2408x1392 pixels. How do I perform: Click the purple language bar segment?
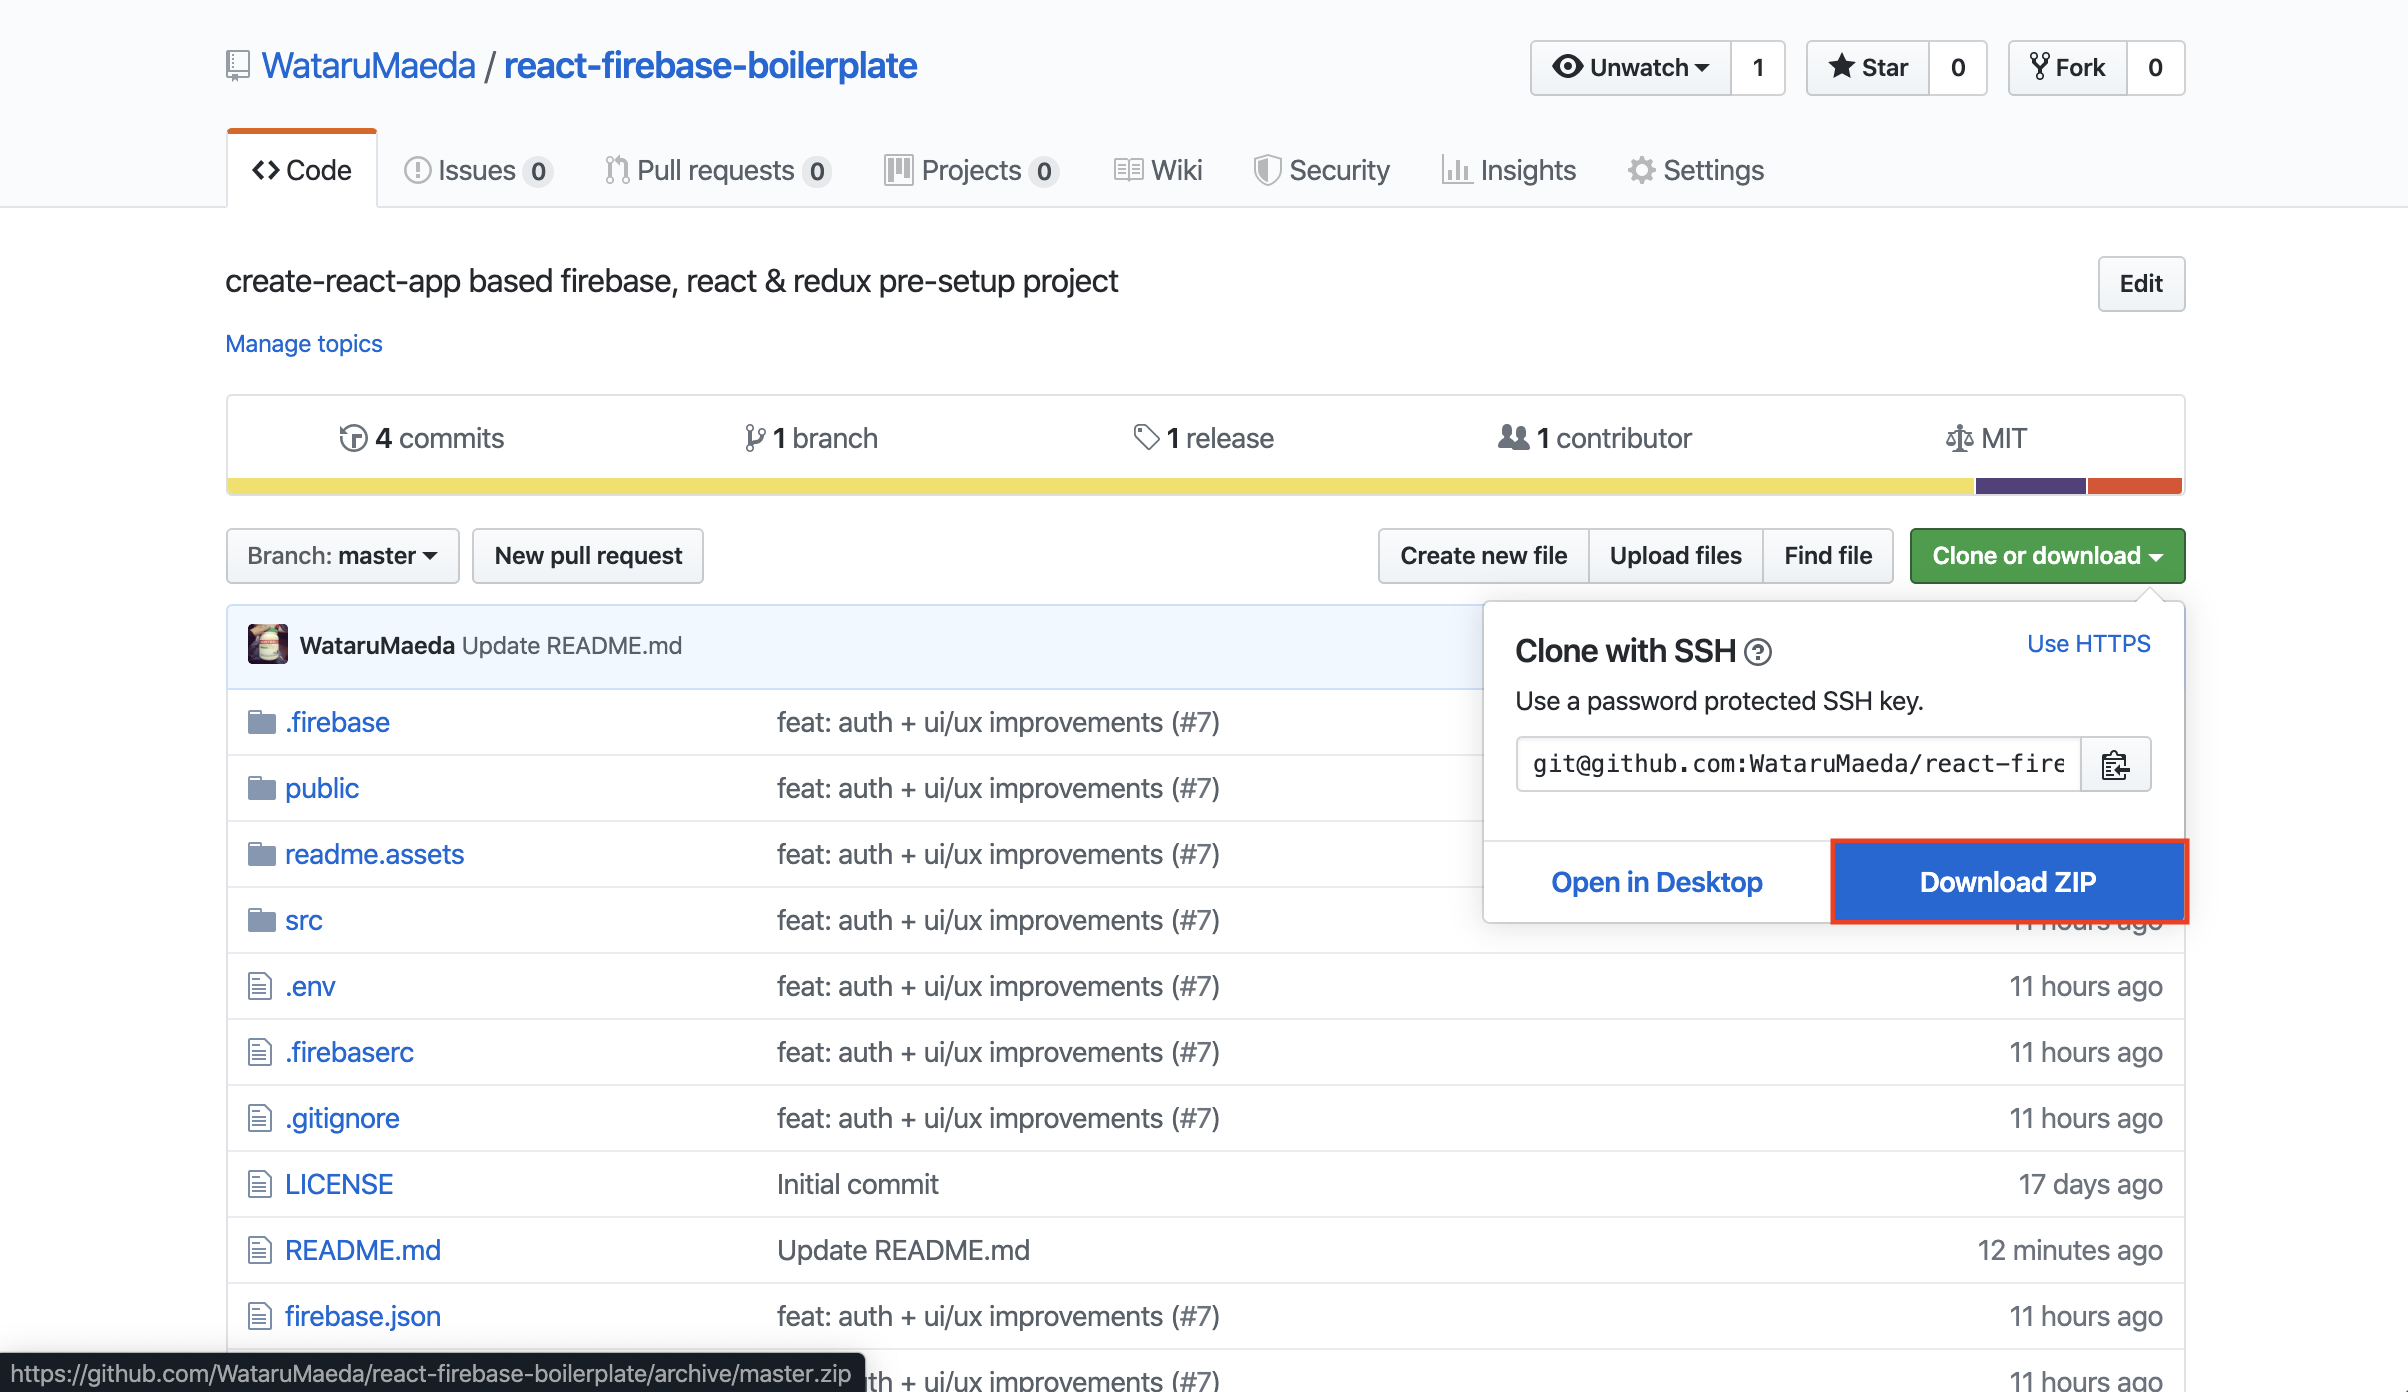click(2031, 486)
